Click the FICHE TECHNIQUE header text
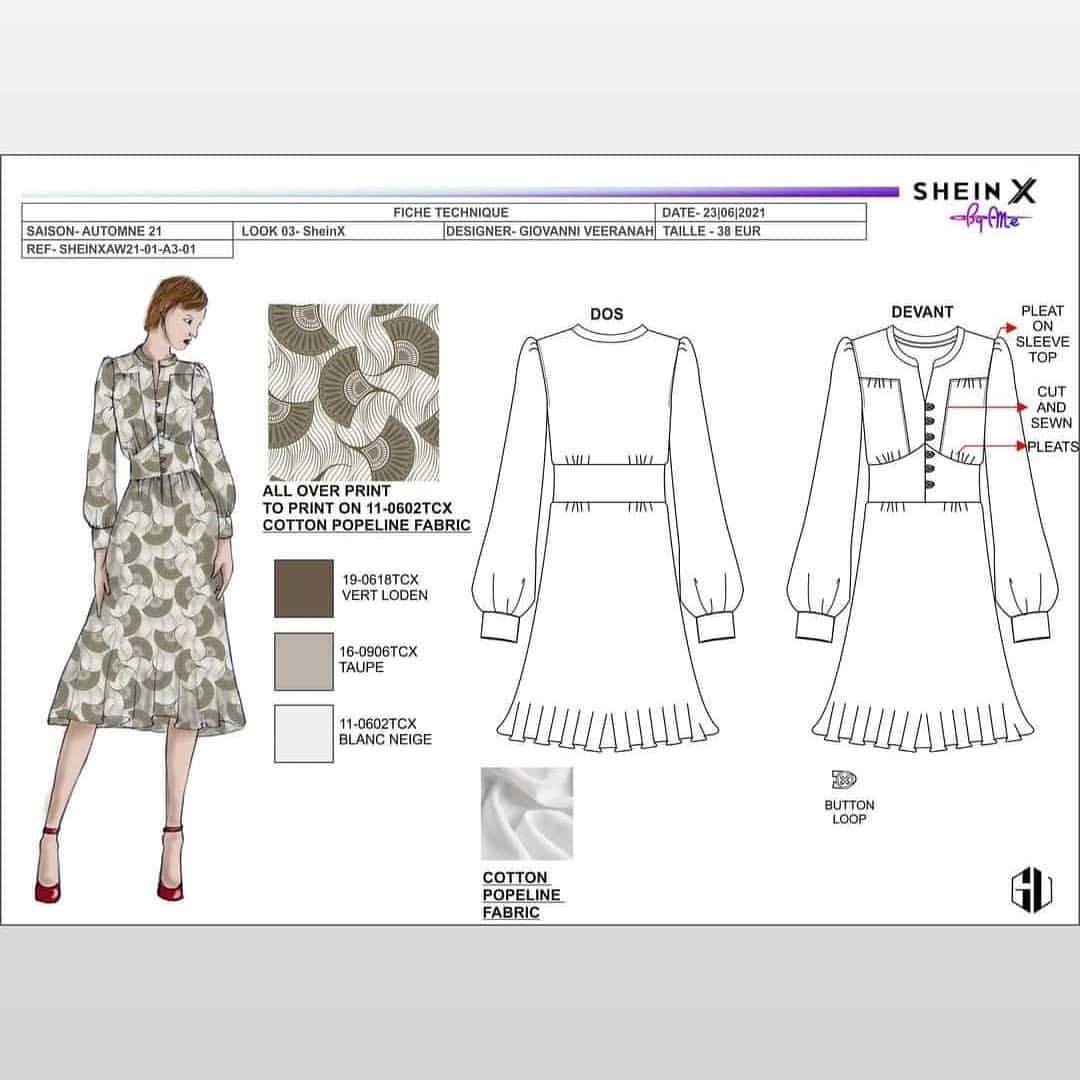 (x=451, y=212)
